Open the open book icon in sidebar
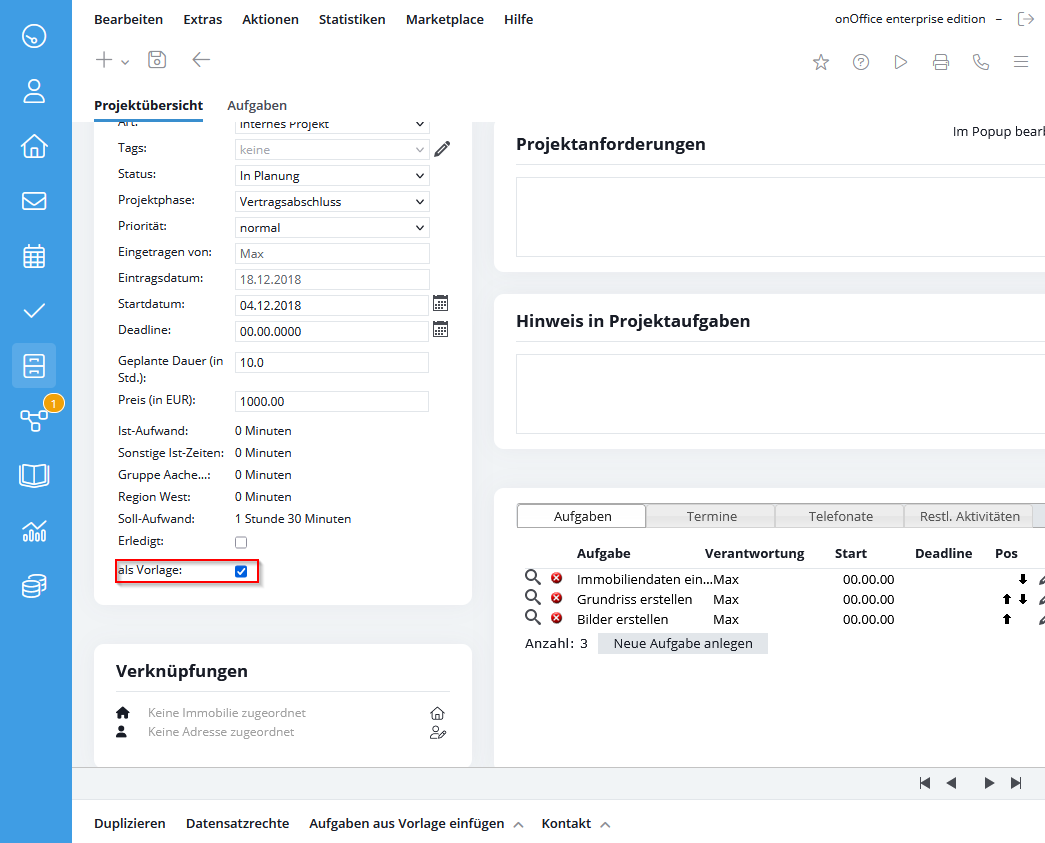Viewport: 1045px width, 843px height. pyautogui.click(x=34, y=476)
